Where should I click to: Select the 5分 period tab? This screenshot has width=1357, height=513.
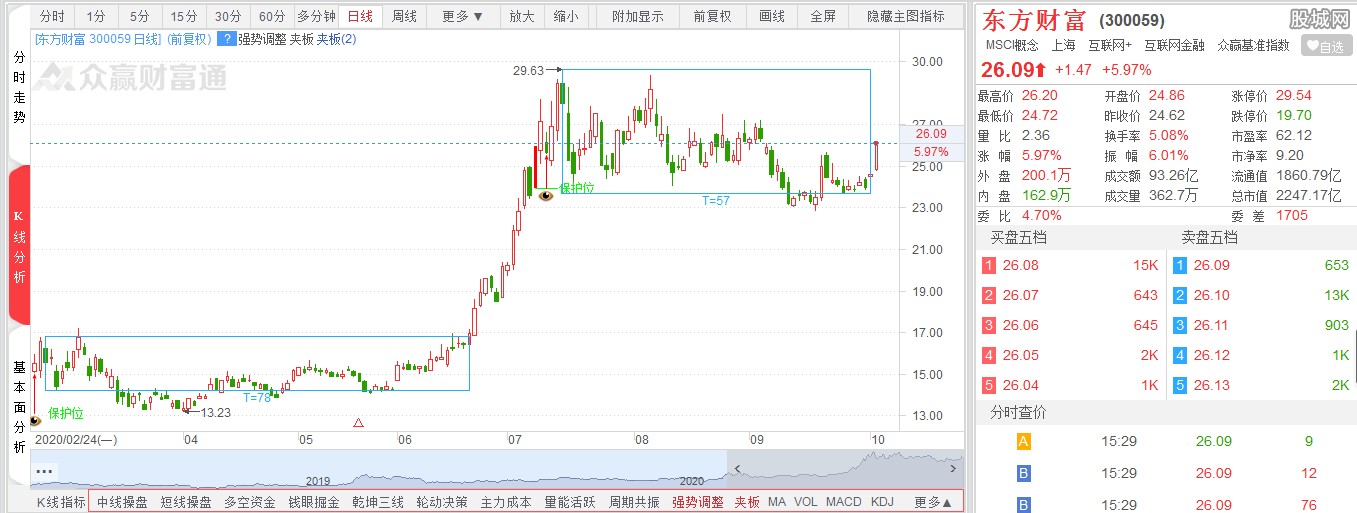tap(140, 16)
